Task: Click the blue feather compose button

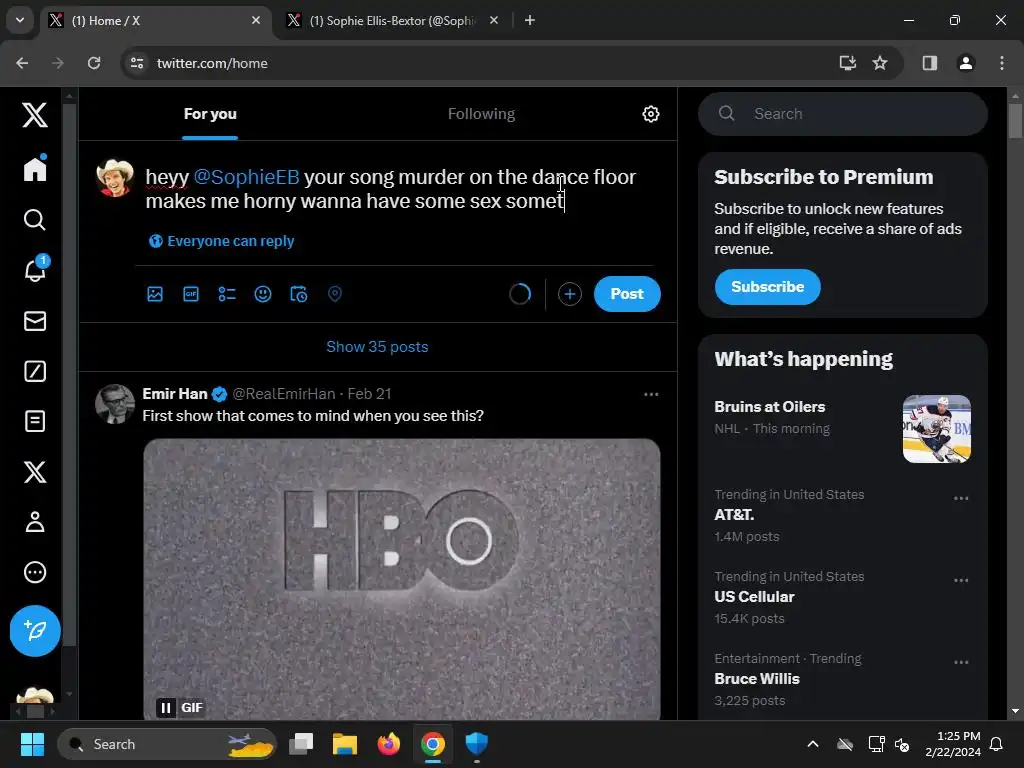Action: click(35, 631)
